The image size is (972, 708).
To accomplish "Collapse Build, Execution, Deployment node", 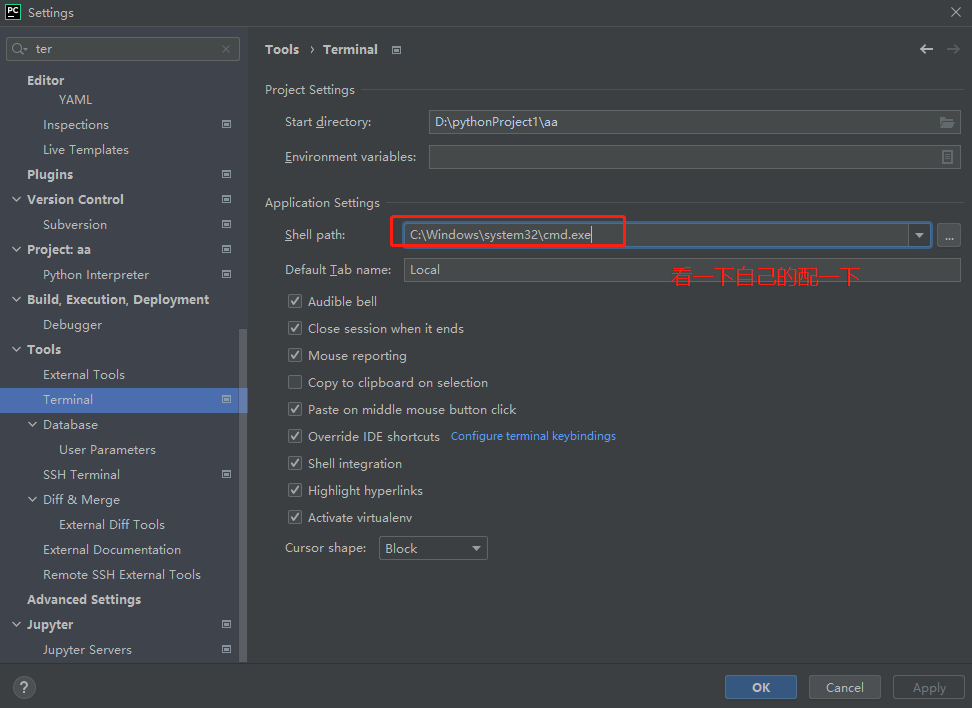I will (17, 299).
